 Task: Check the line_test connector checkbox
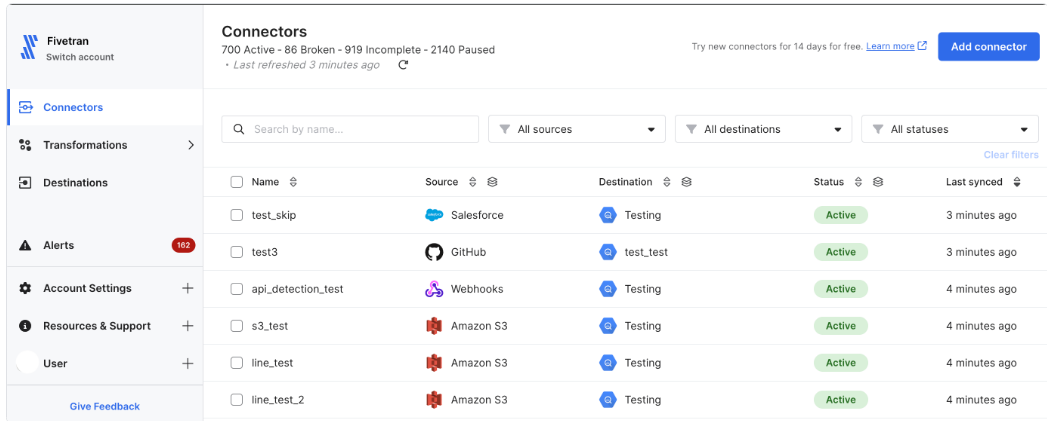pyautogui.click(x=236, y=363)
